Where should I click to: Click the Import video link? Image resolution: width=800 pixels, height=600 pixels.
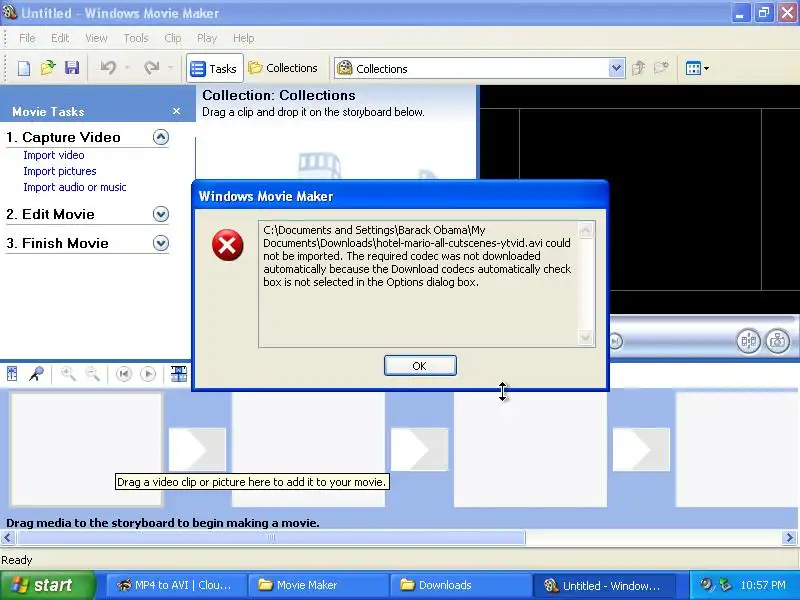tap(54, 155)
